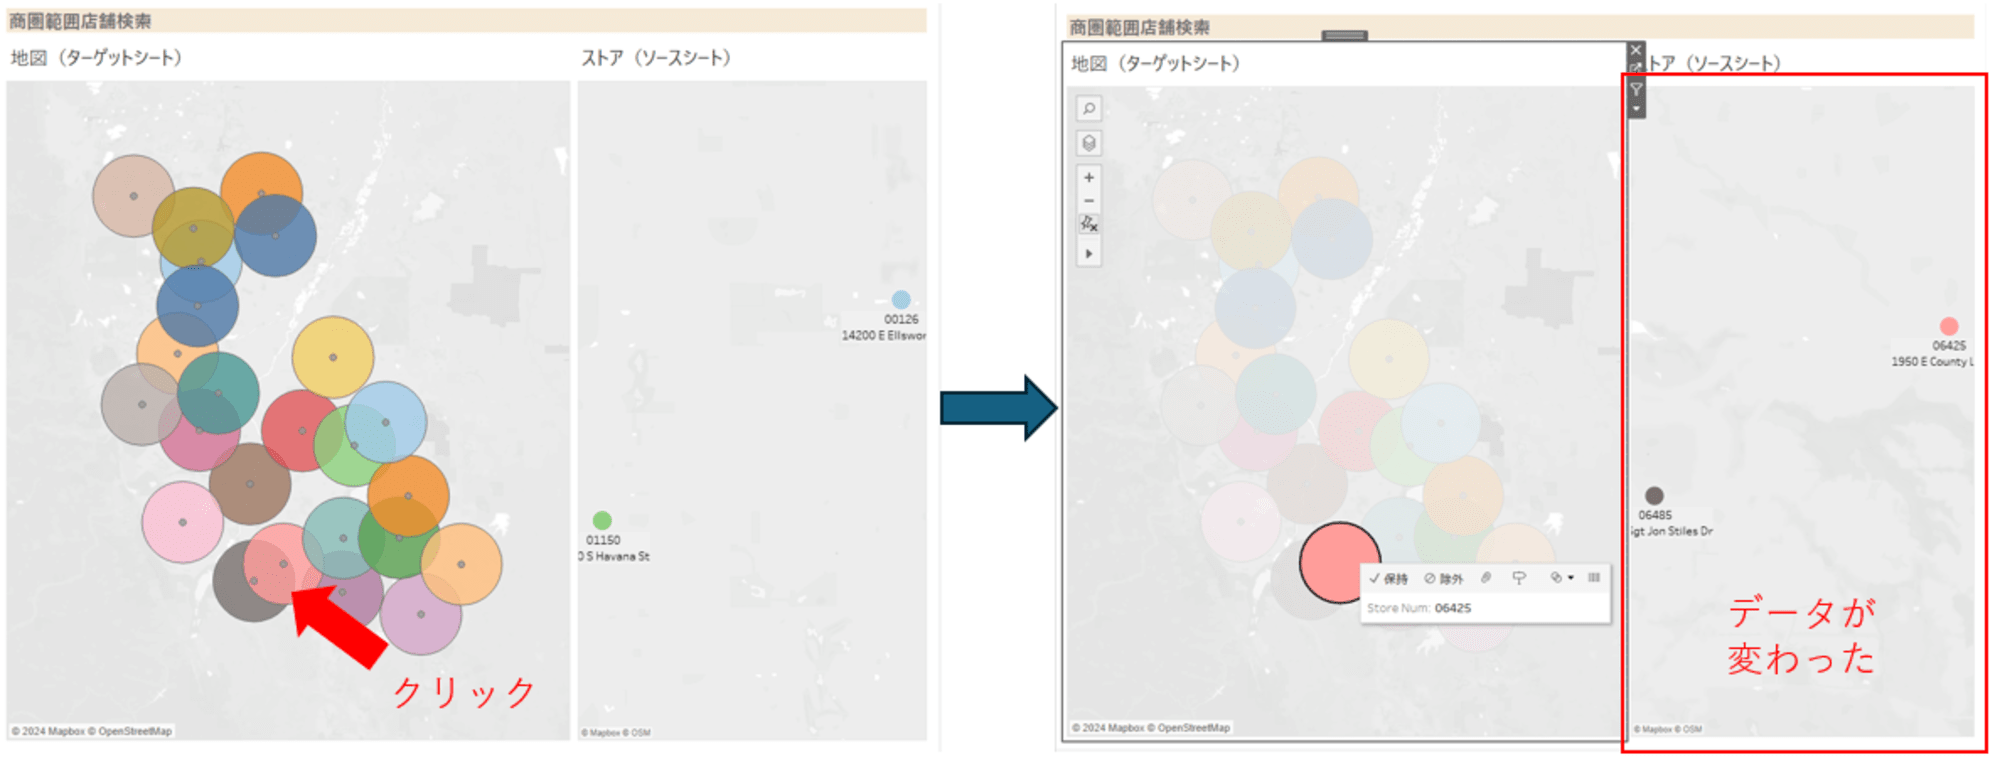
Task: Choose 保持 (Keep Only) in the tooltip
Action: (1388, 579)
